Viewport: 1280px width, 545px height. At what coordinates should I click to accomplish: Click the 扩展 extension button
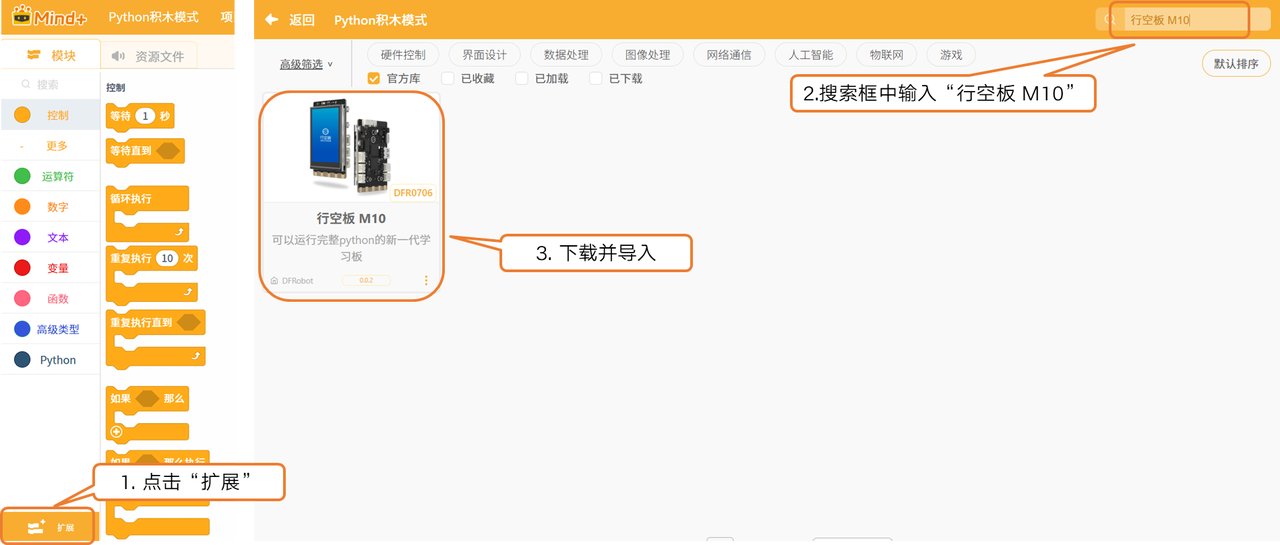coord(50,526)
